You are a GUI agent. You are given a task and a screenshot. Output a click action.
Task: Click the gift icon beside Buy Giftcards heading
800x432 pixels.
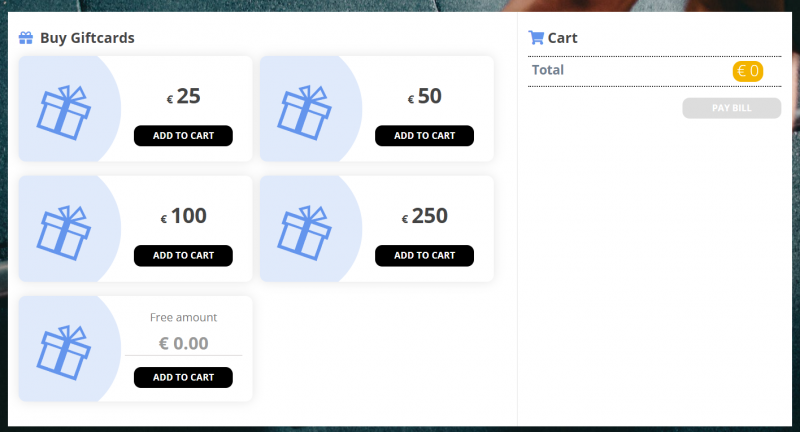(26, 38)
